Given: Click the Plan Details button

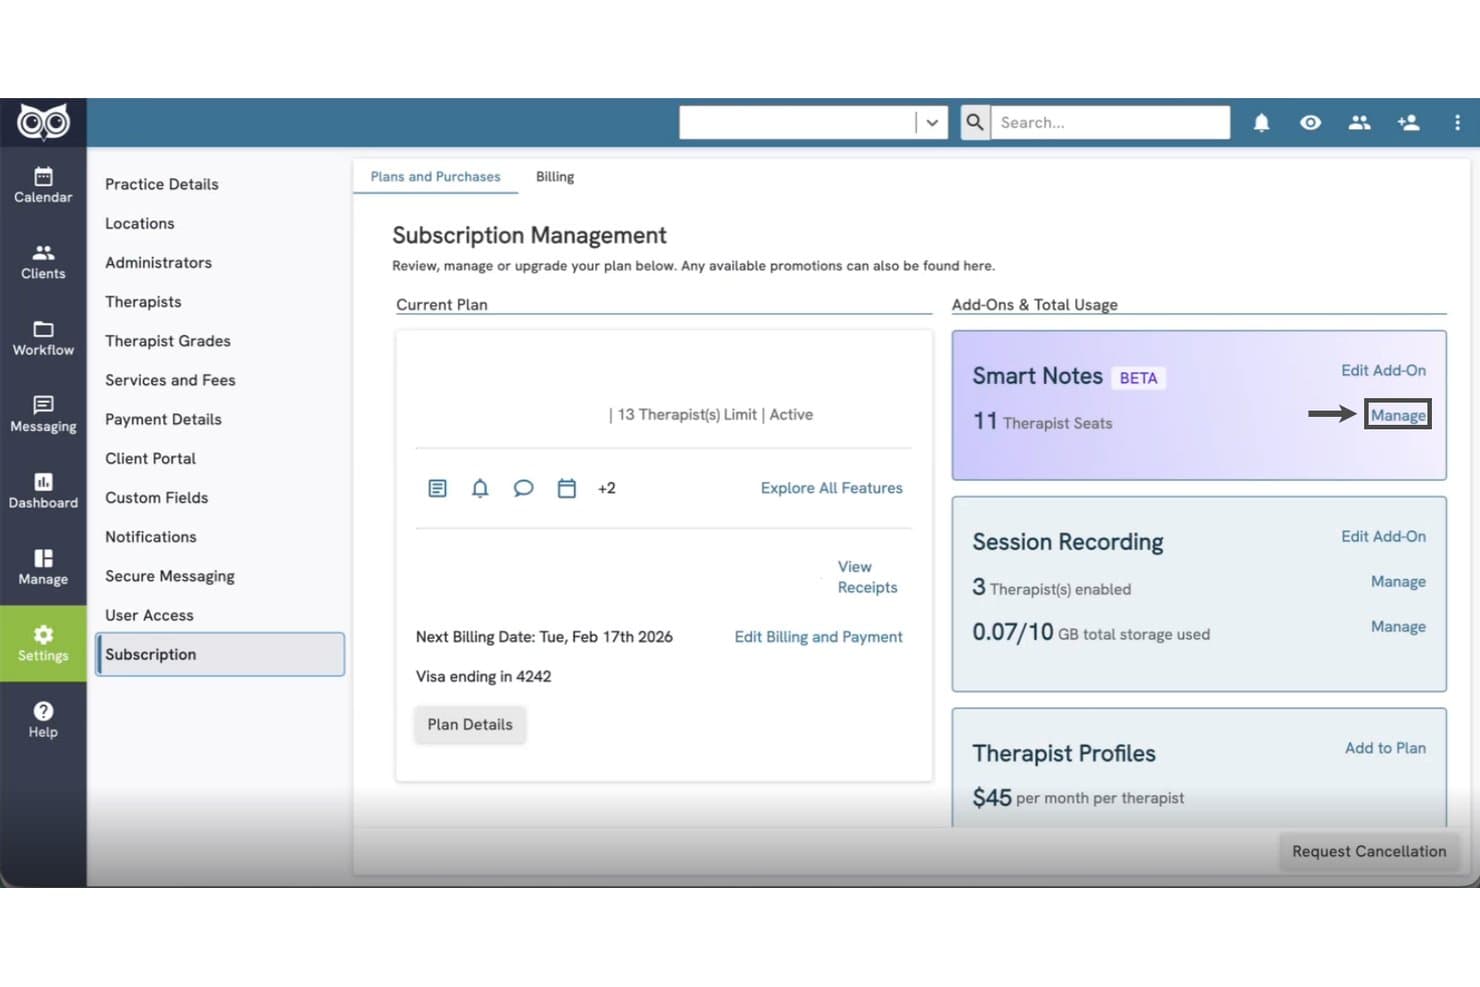Looking at the screenshot, I should coord(470,725).
